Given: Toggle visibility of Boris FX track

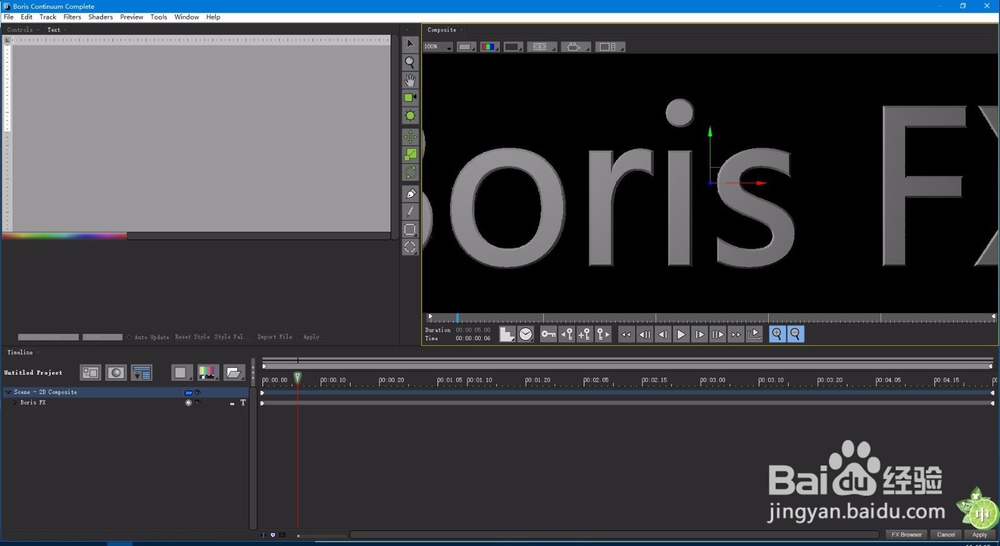Looking at the screenshot, I should point(198,402).
